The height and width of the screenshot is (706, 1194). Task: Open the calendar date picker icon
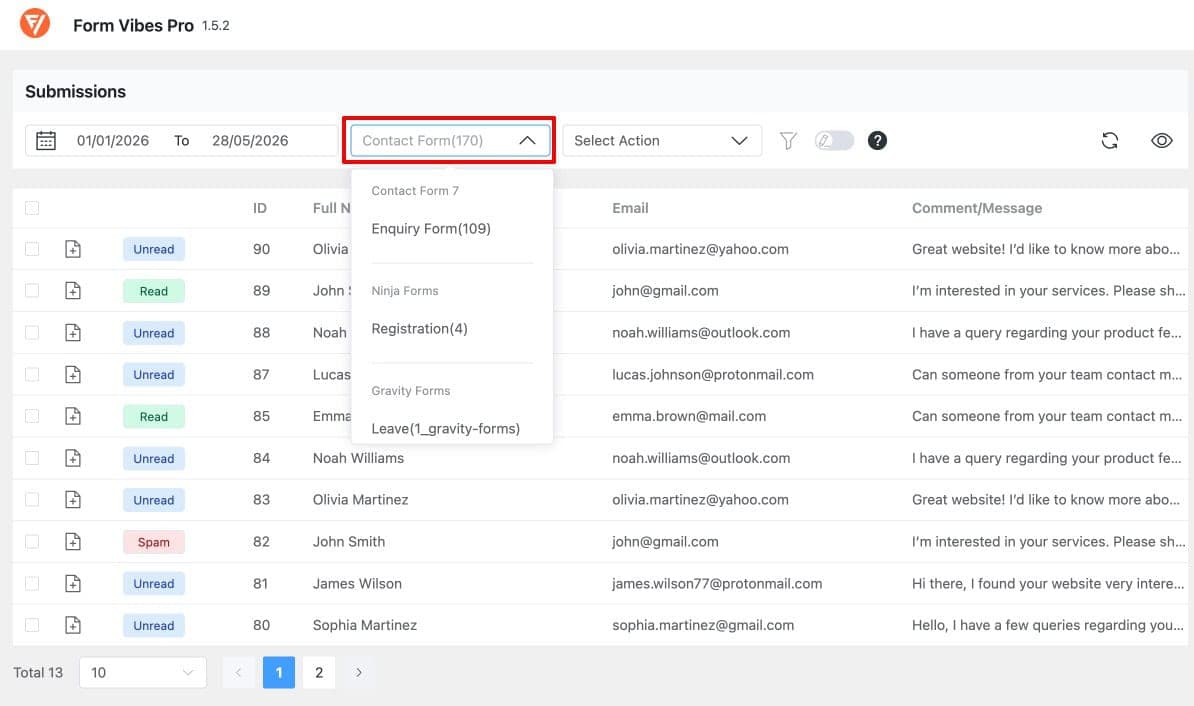(46, 141)
